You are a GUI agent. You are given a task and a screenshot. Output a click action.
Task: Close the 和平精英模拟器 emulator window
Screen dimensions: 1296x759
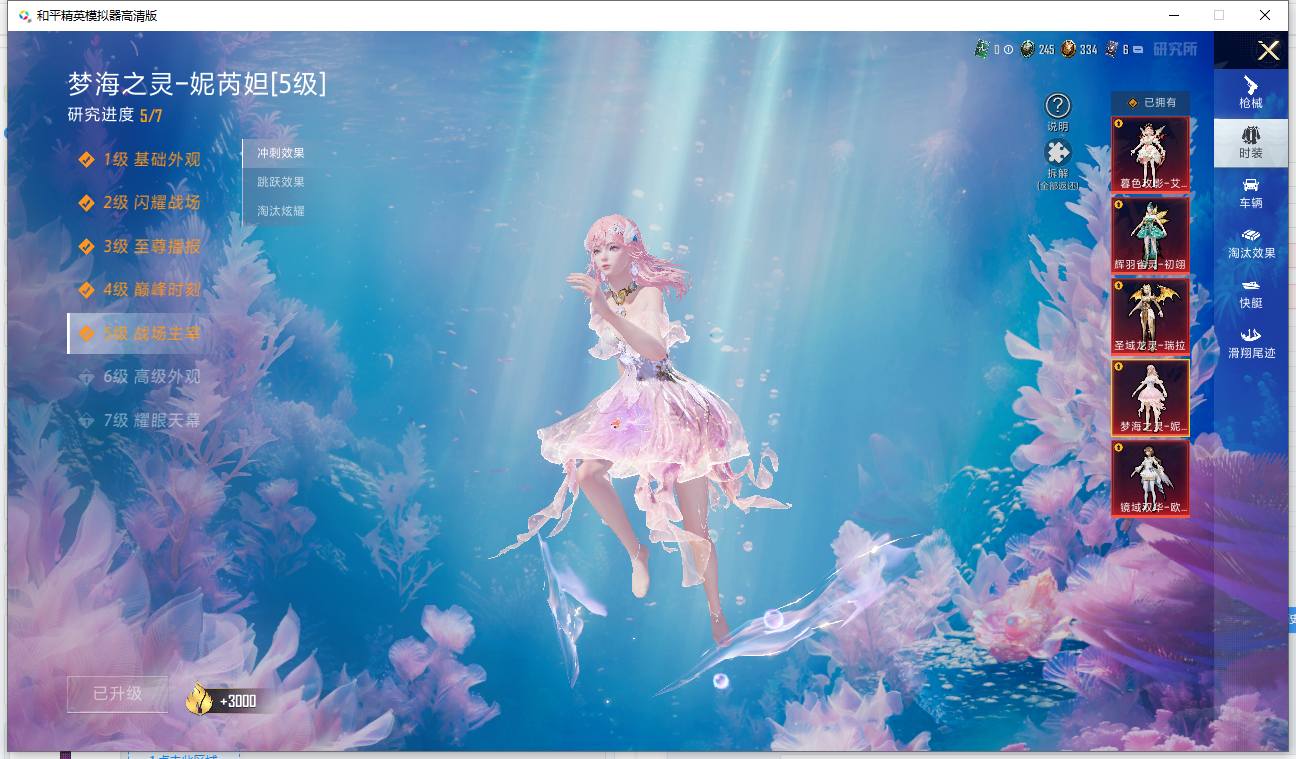click(x=1265, y=15)
